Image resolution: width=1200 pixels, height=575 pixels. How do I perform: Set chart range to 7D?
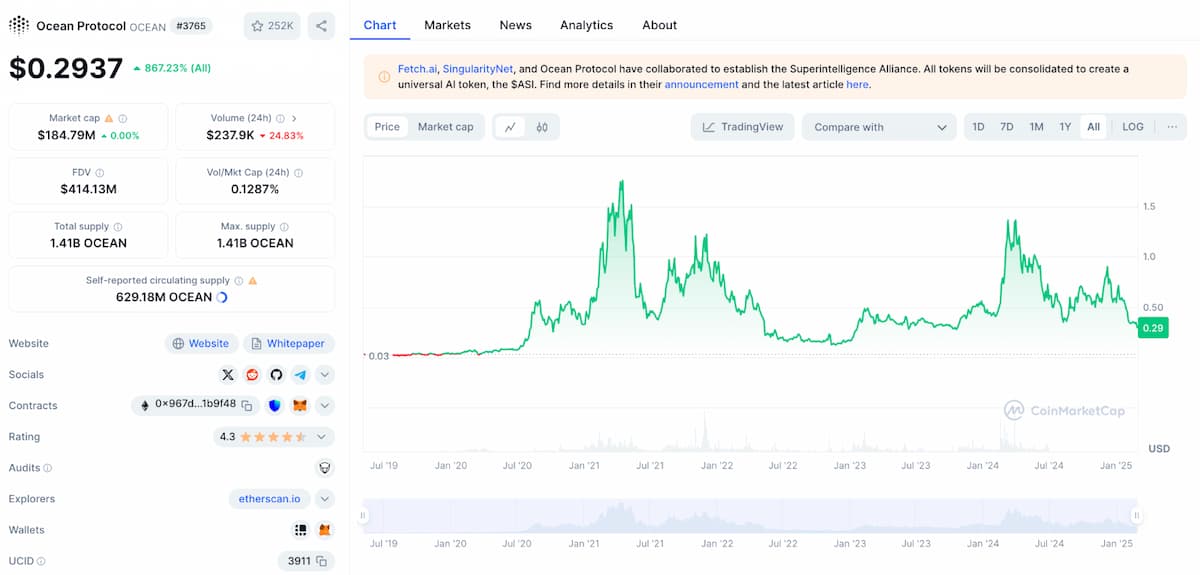pyautogui.click(x=1007, y=127)
